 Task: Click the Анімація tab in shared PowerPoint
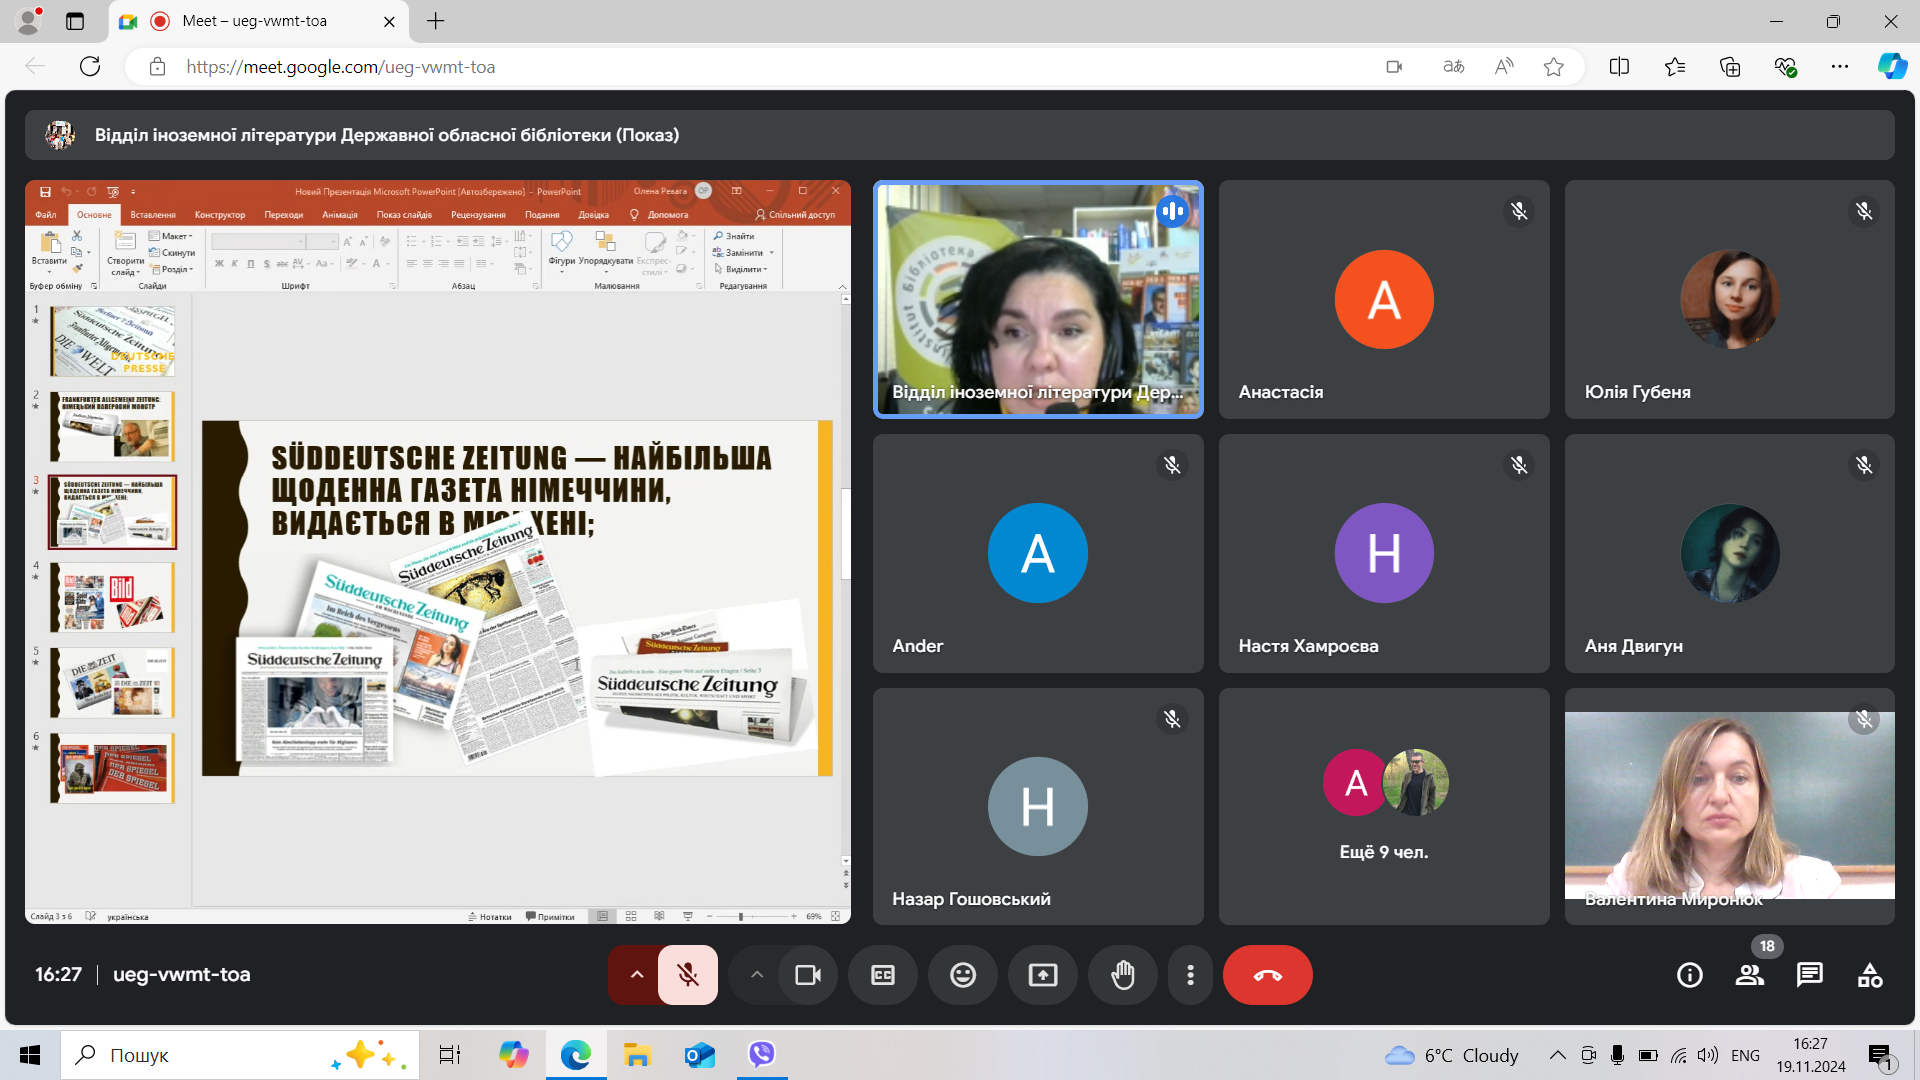click(x=340, y=215)
